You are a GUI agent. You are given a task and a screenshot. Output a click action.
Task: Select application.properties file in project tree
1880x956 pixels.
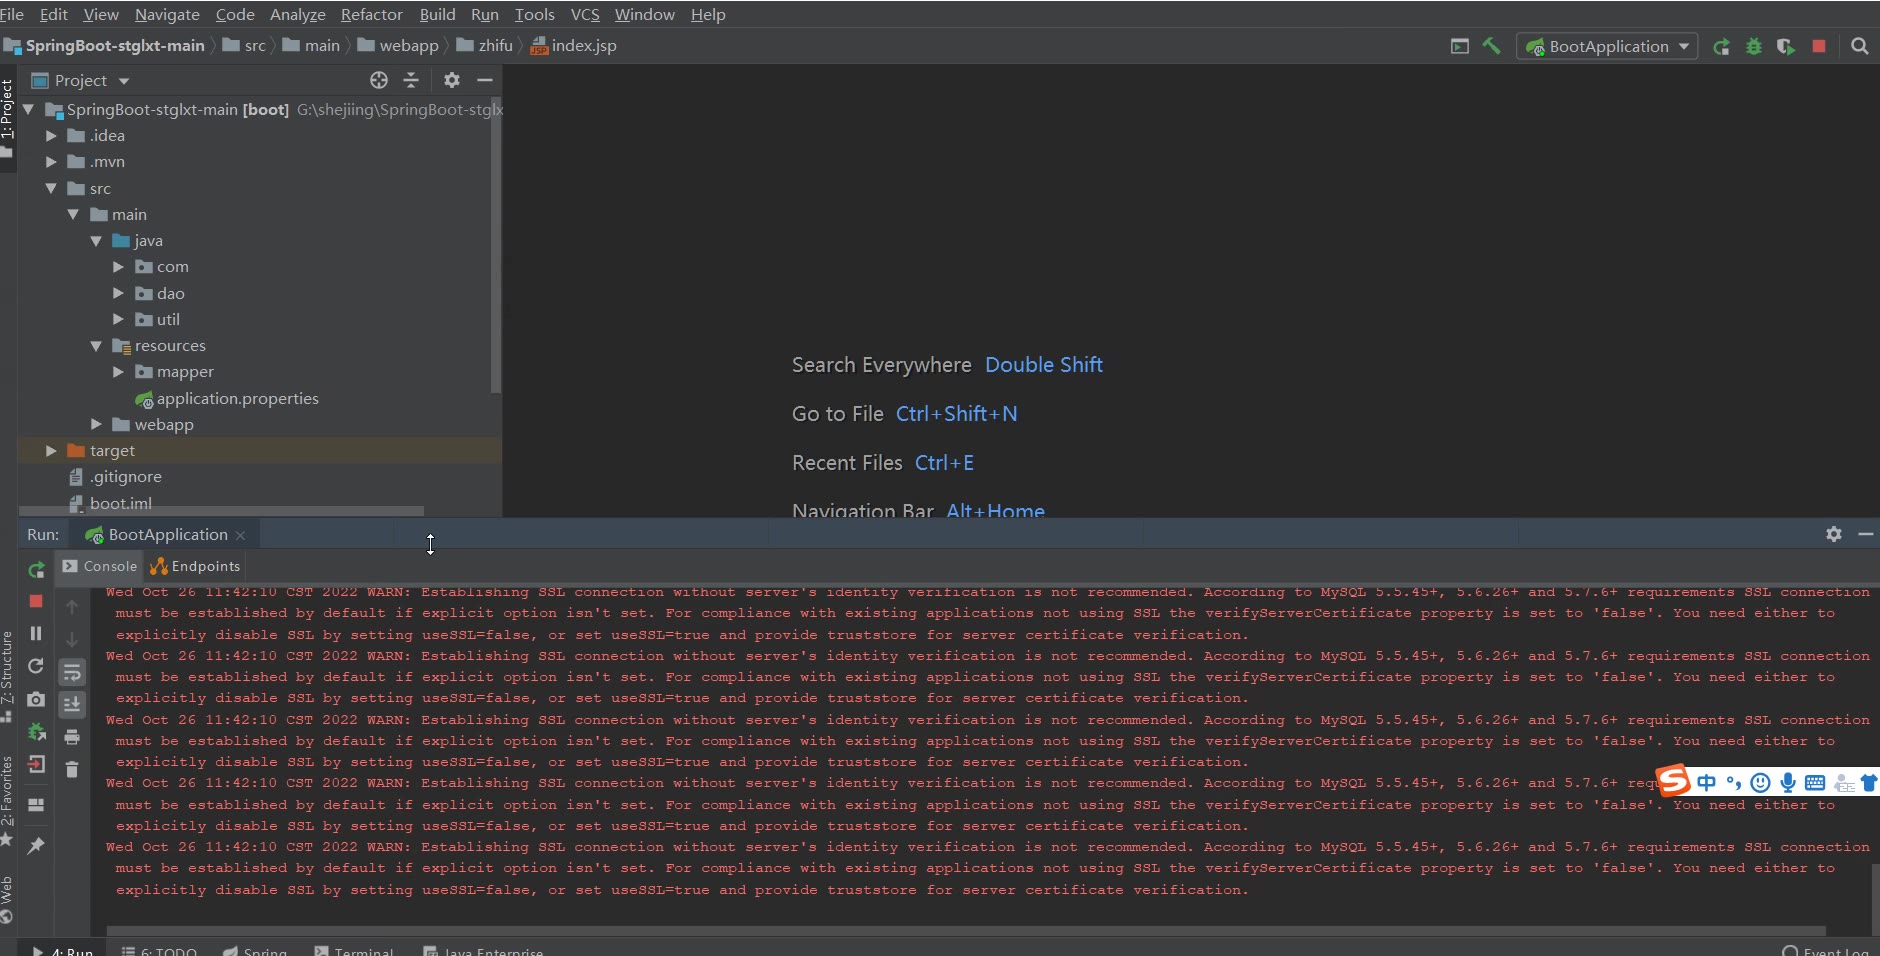point(237,398)
